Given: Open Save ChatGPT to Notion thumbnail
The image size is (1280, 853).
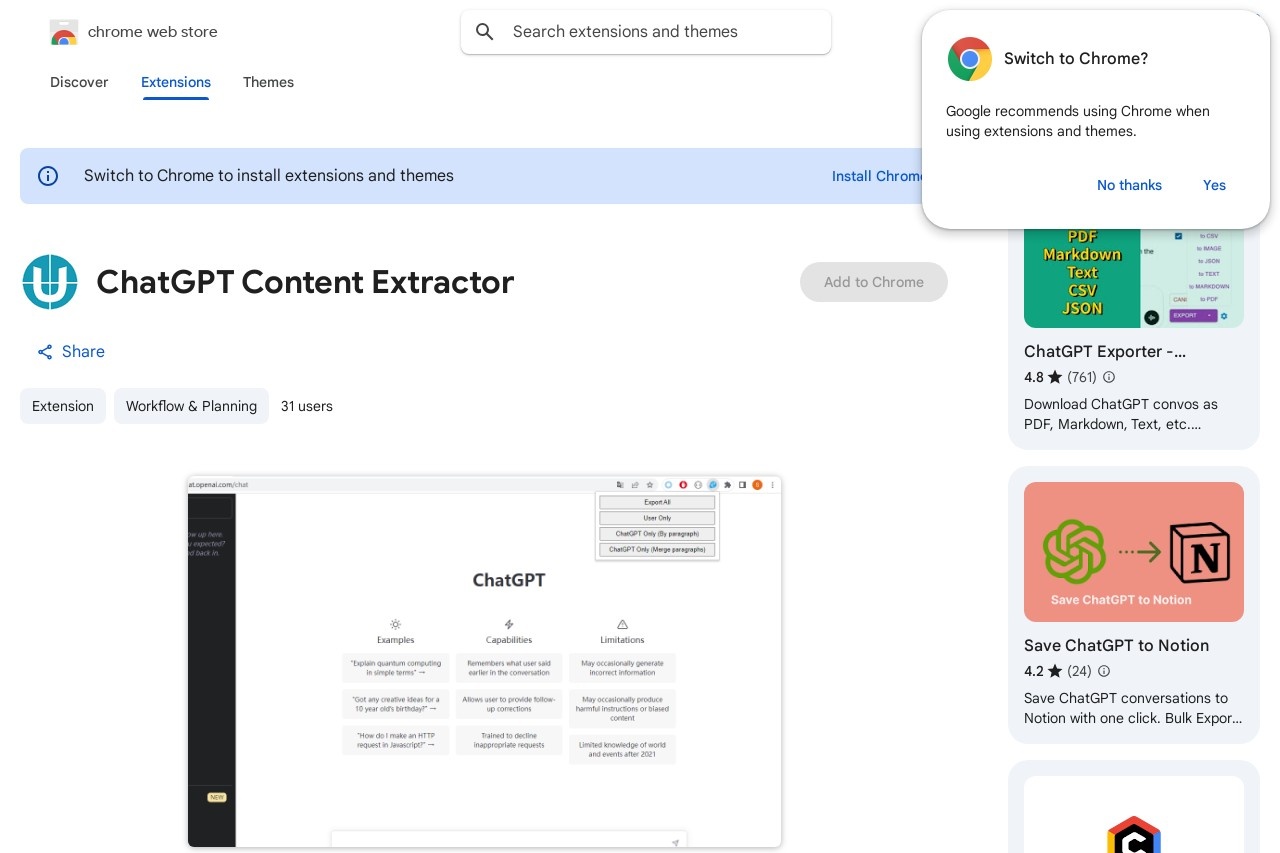Looking at the screenshot, I should click(x=1134, y=552).
